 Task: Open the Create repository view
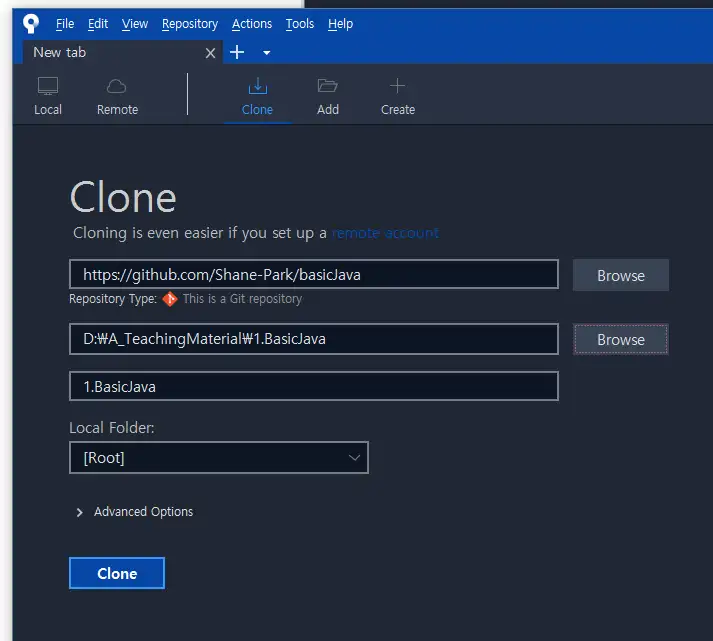tap(398, 96)
